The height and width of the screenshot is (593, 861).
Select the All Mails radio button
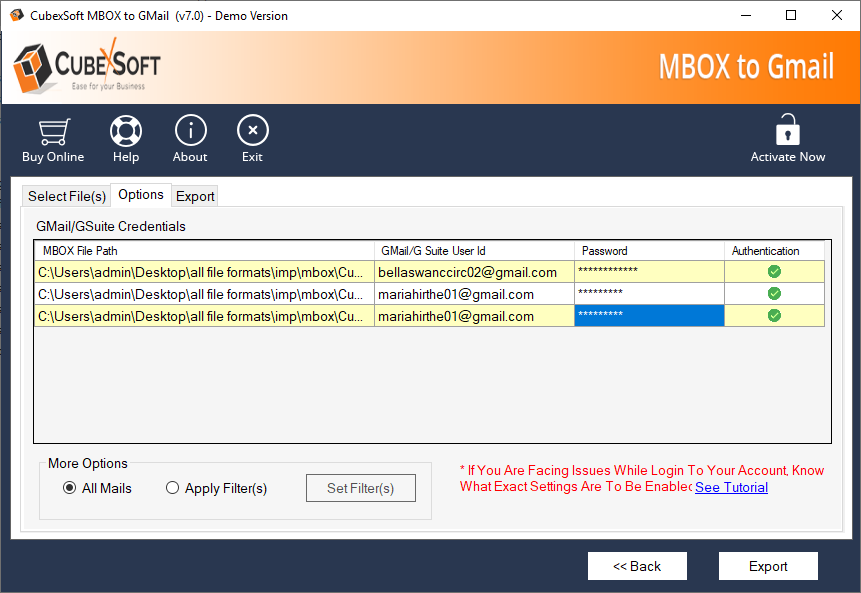tap(69, 488)
